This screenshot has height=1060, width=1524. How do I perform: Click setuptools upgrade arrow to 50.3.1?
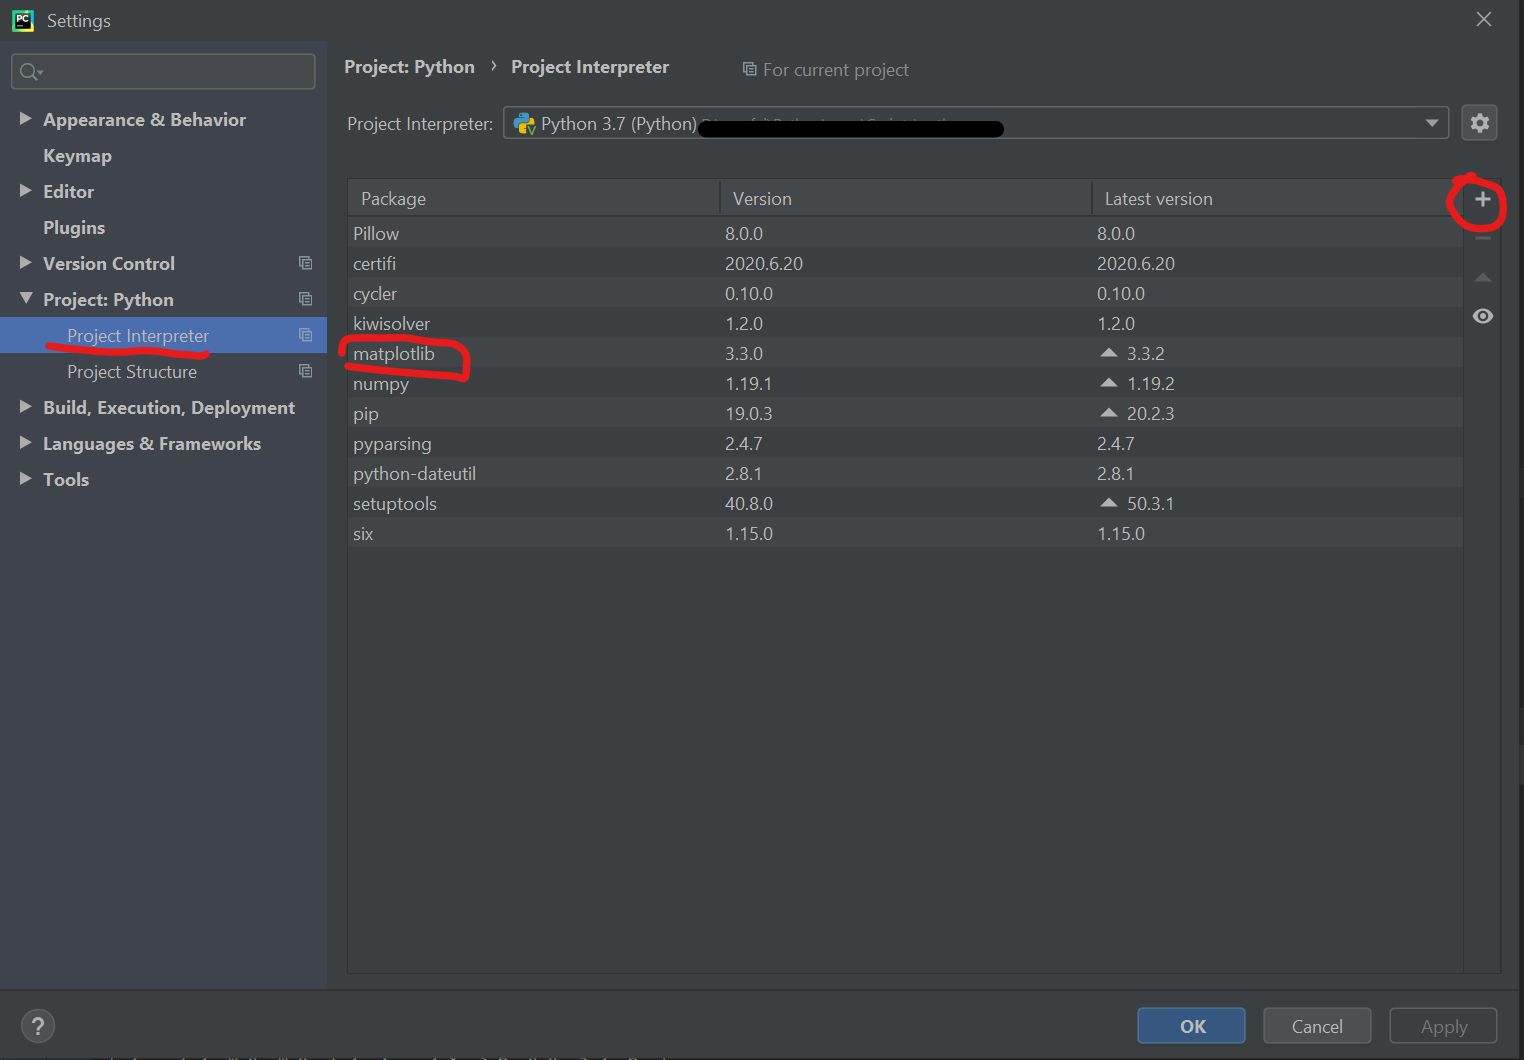1108,503
